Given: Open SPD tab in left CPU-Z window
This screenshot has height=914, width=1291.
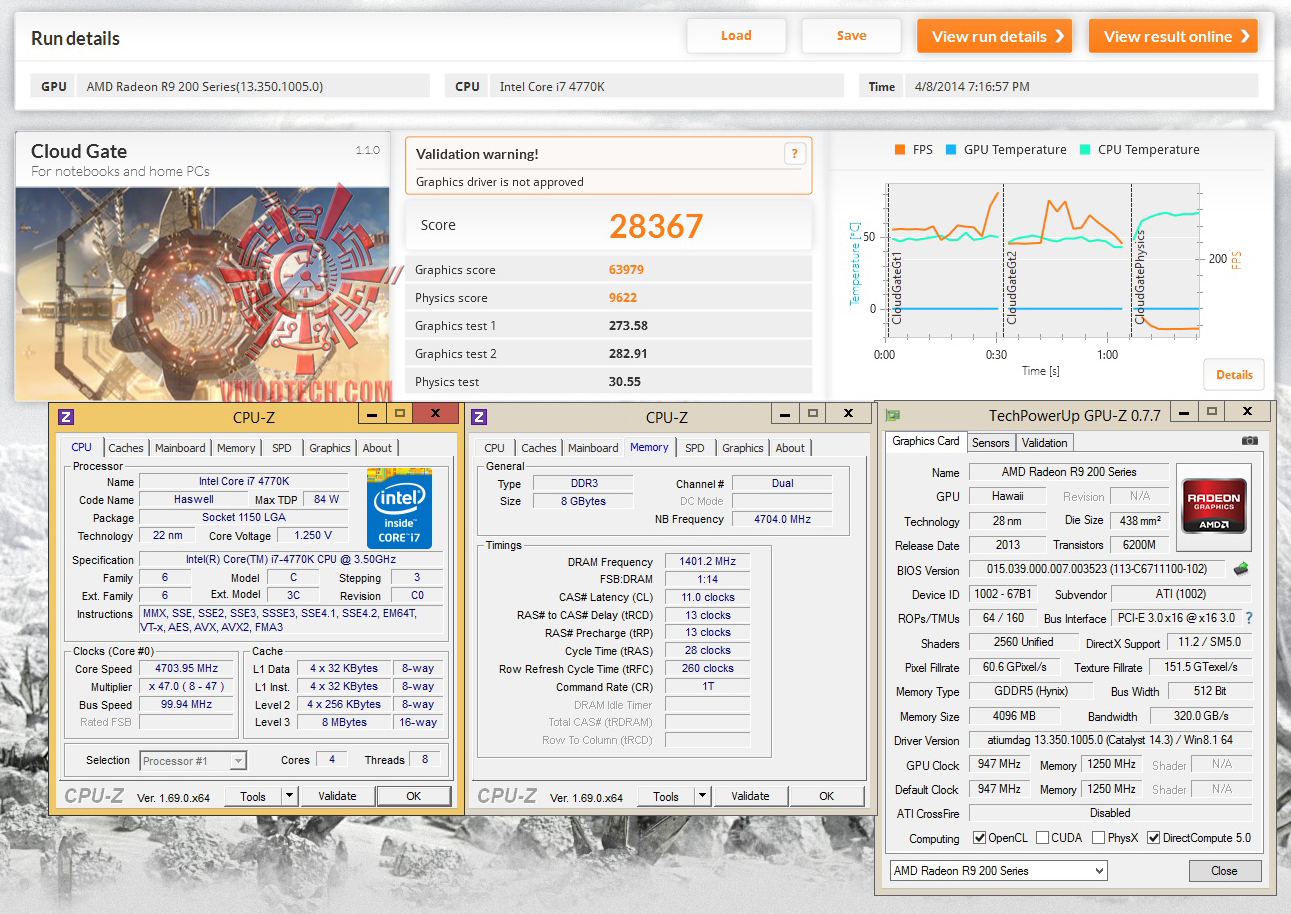Looking at the screenshot, I should coord(282,448).
